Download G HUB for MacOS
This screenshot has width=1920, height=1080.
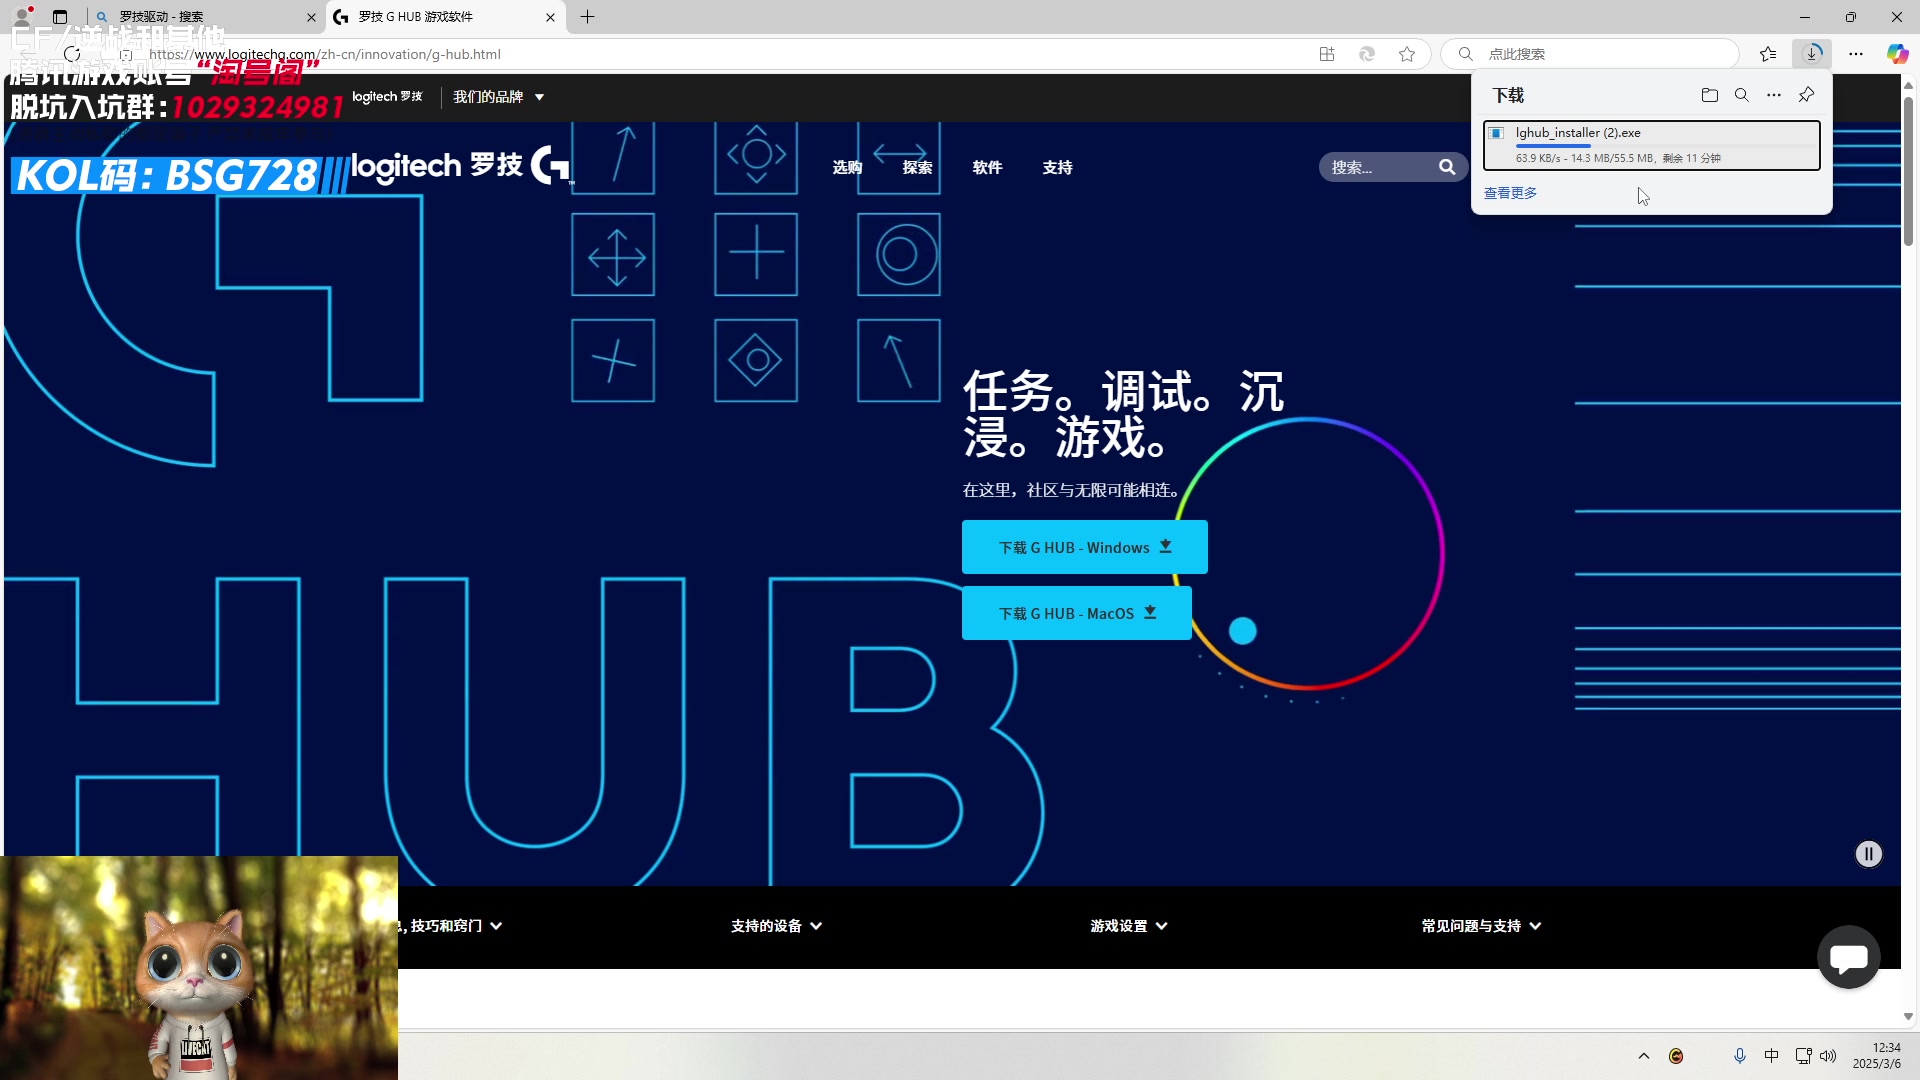pos(1077,613)
